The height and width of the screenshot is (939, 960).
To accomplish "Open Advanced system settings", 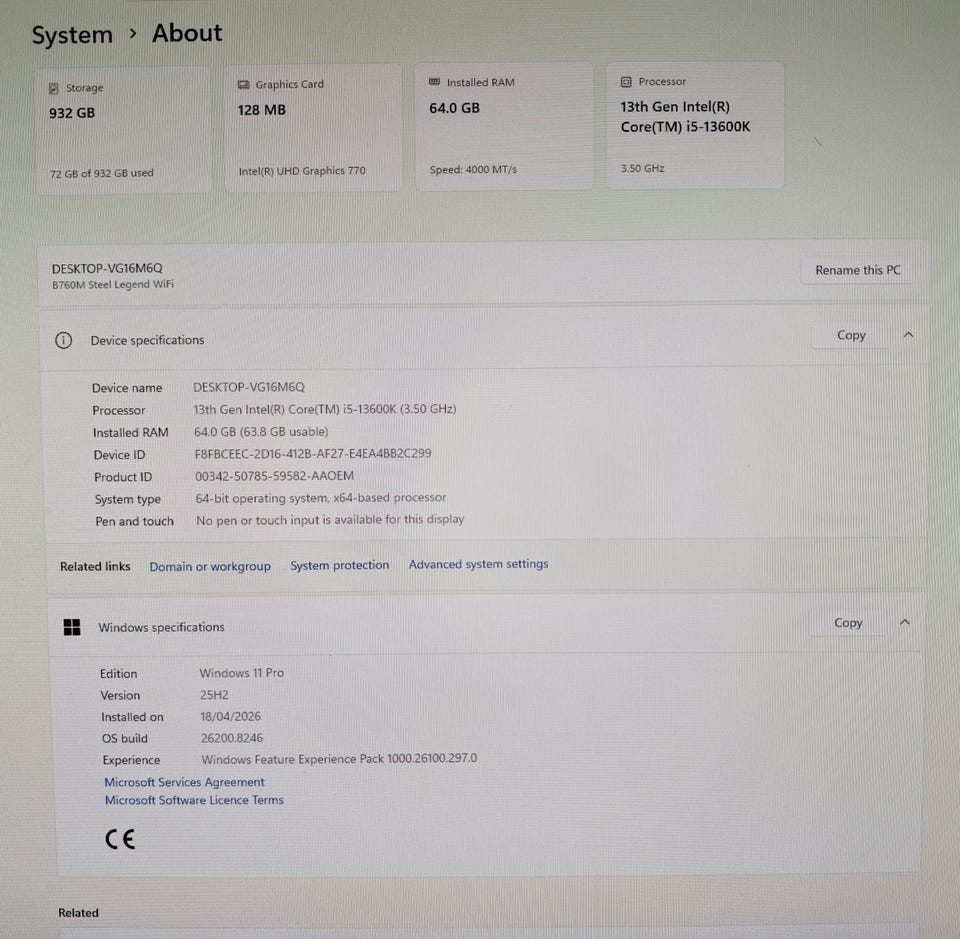I will pos(479,564).
